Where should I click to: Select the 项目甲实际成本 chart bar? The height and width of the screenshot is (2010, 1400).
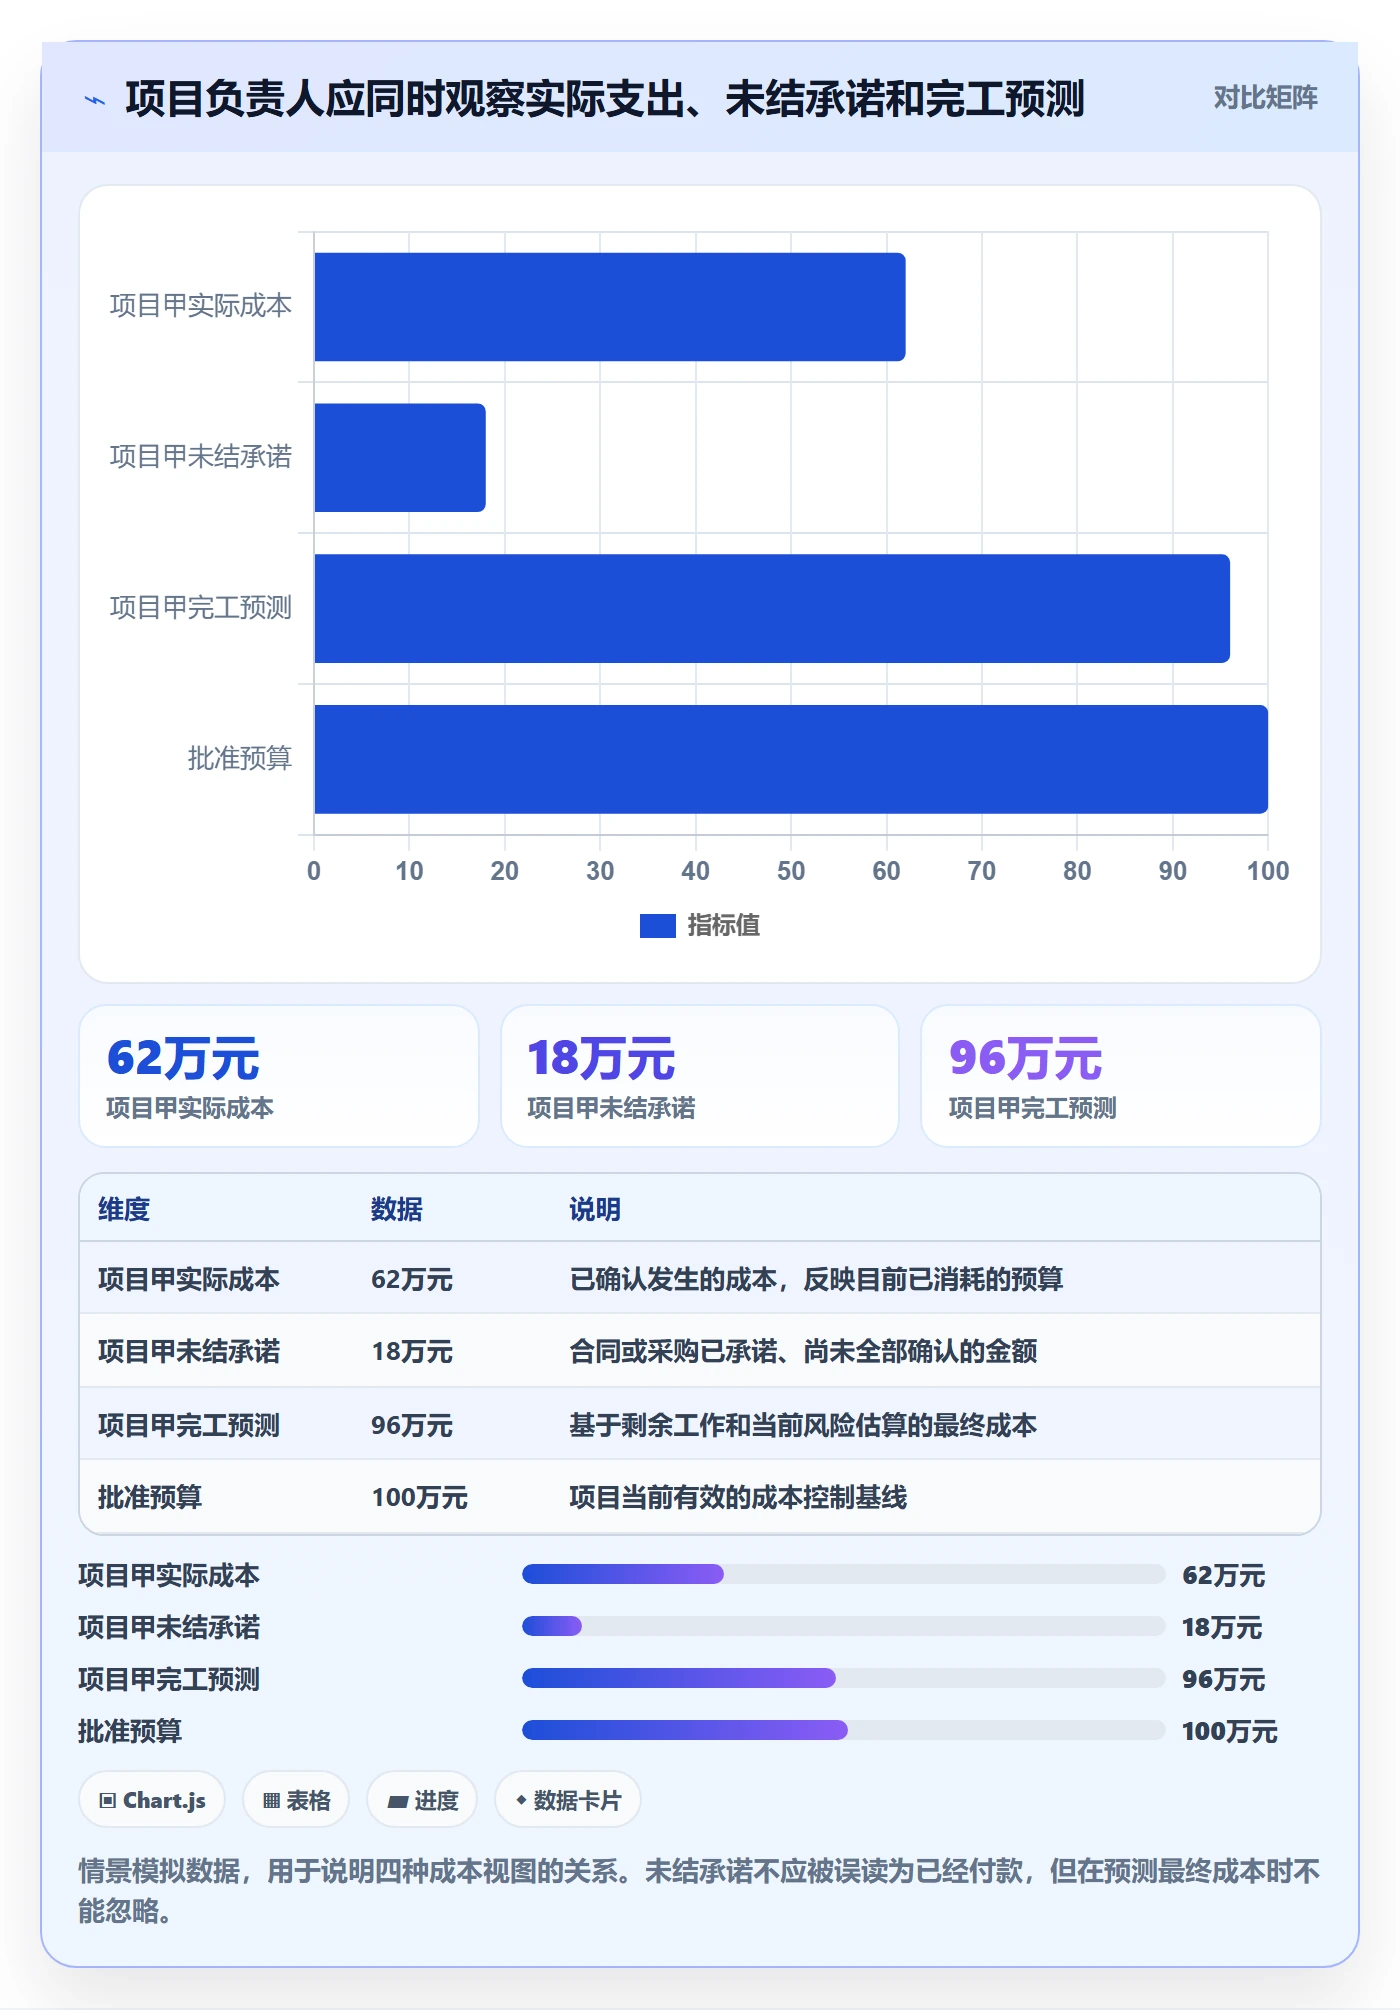point(610,307)
